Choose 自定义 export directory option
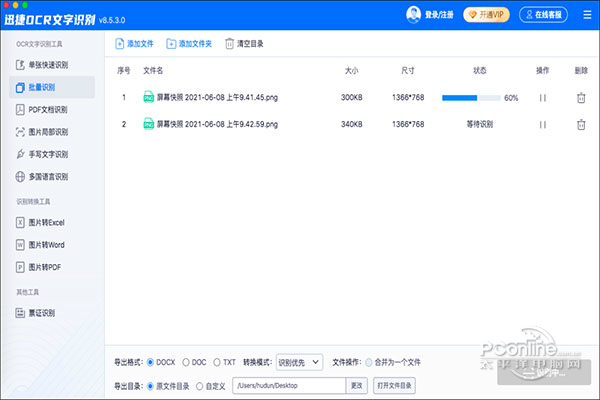This screenshot has height=400, width=600. 200,385
